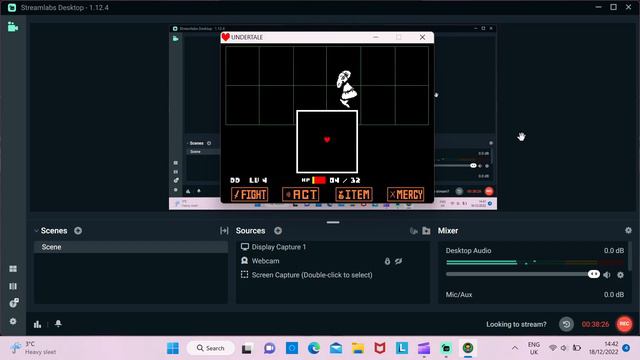640x360 pixels.
Task: Toggle the Webcam source lock icon
Action: [x=387, y=261]
